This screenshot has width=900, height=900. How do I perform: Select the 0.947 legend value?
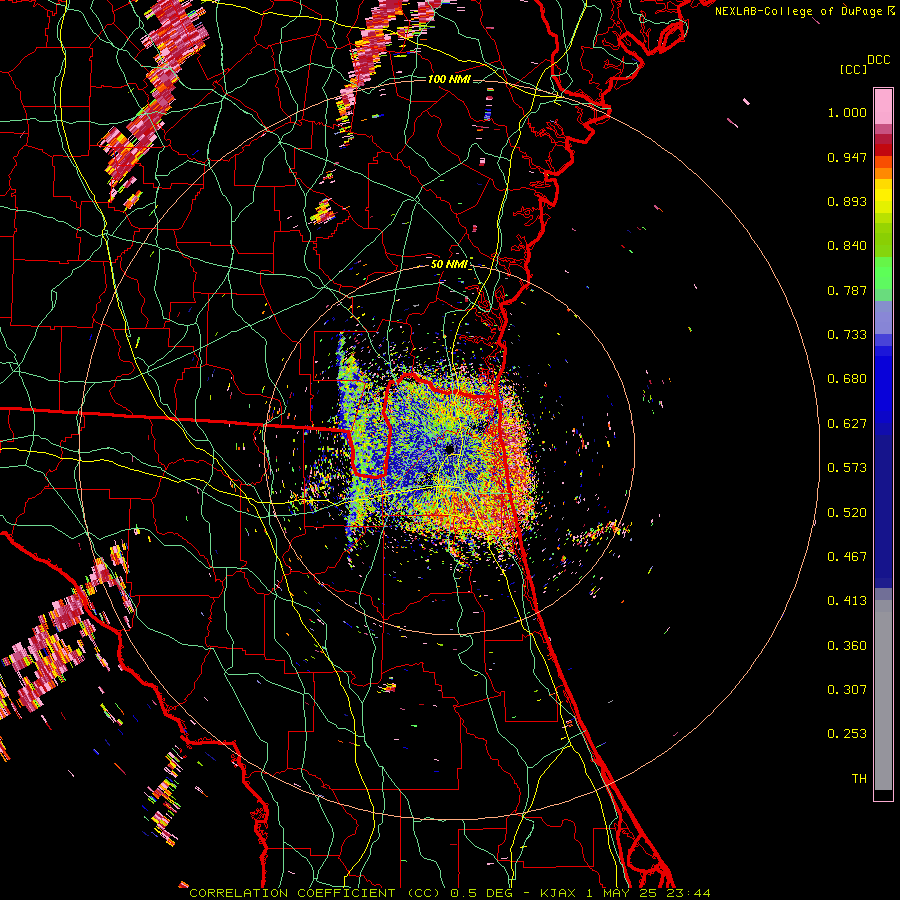[x=847, y=157]
